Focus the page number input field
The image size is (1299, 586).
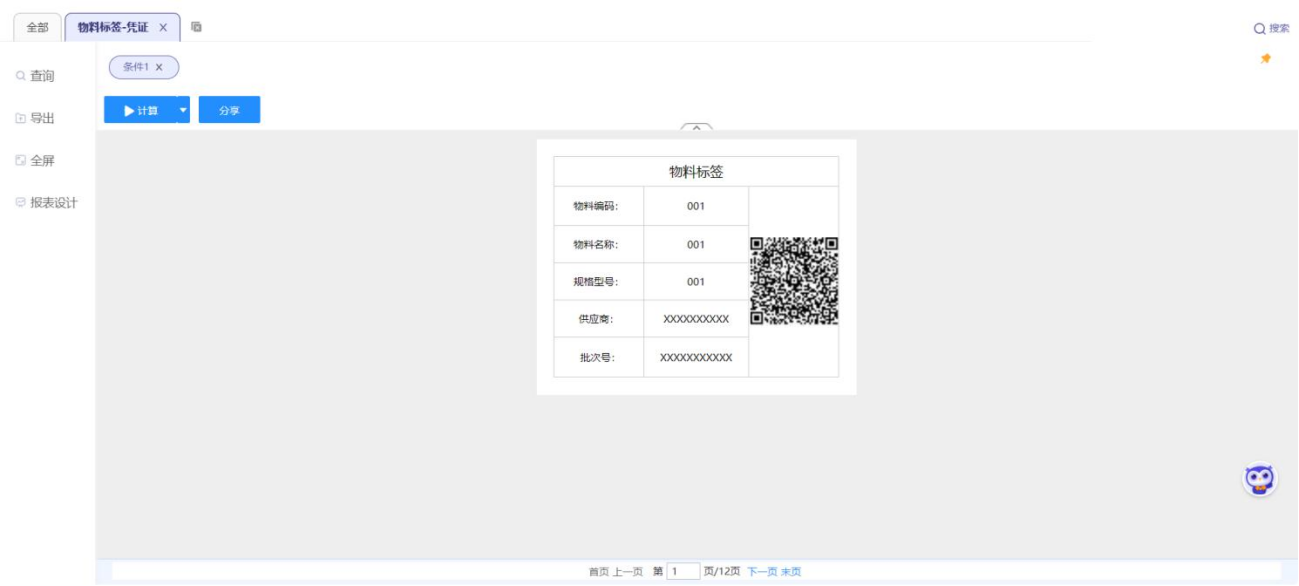pos(684,572)
